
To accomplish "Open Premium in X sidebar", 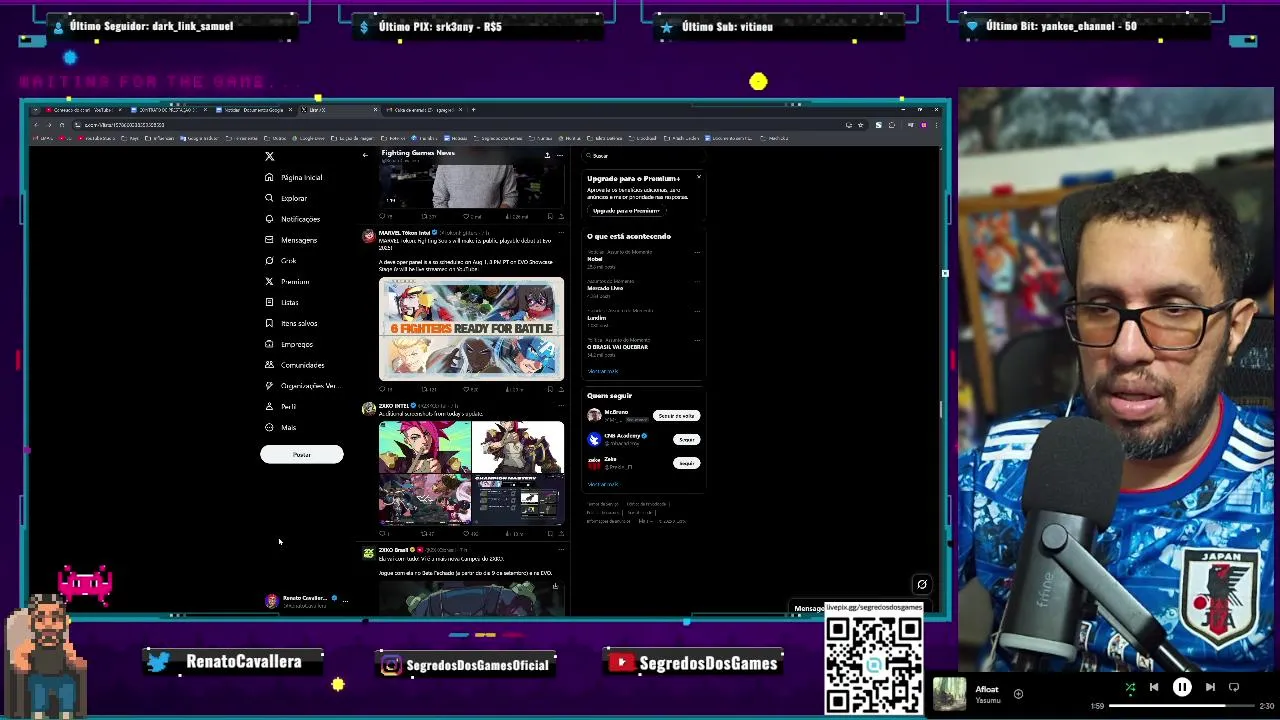I will click(x=287, y=282).
